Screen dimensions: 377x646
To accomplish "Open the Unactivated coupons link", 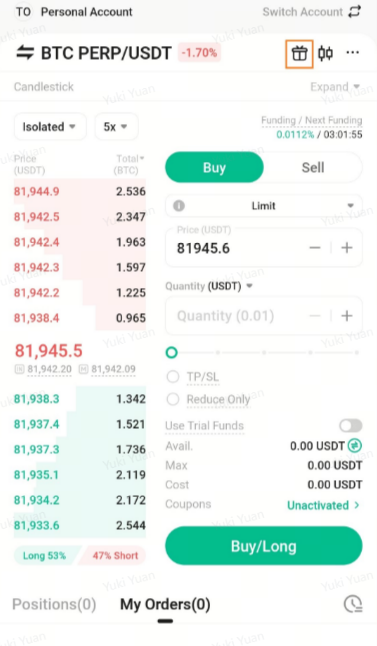I will pyautogui.click(x=323, y=505).
